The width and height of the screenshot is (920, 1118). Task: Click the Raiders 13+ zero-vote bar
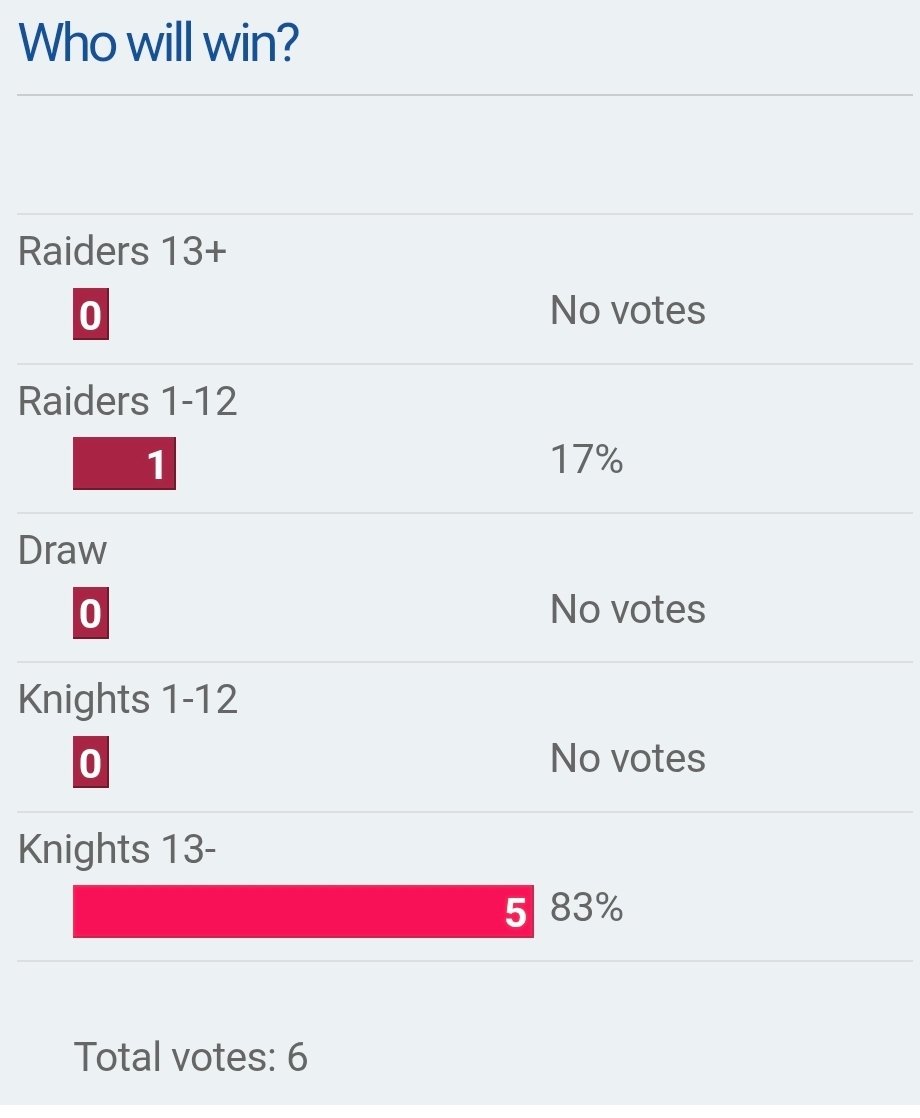click(91, 314)
